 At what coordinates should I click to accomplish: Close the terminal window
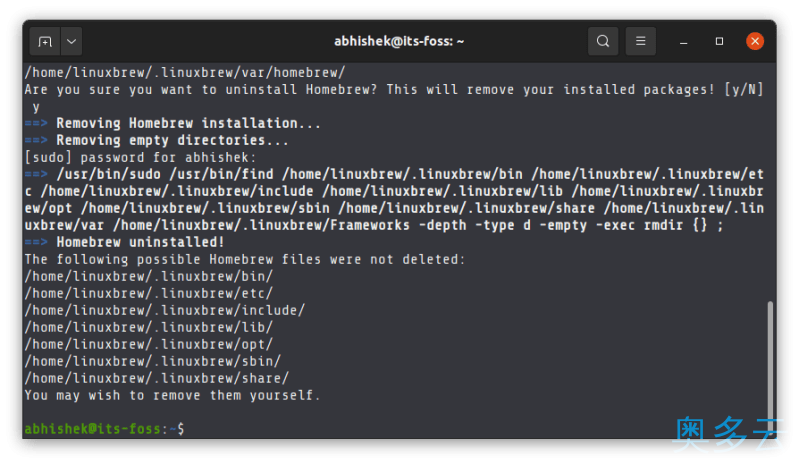(755, 41)
